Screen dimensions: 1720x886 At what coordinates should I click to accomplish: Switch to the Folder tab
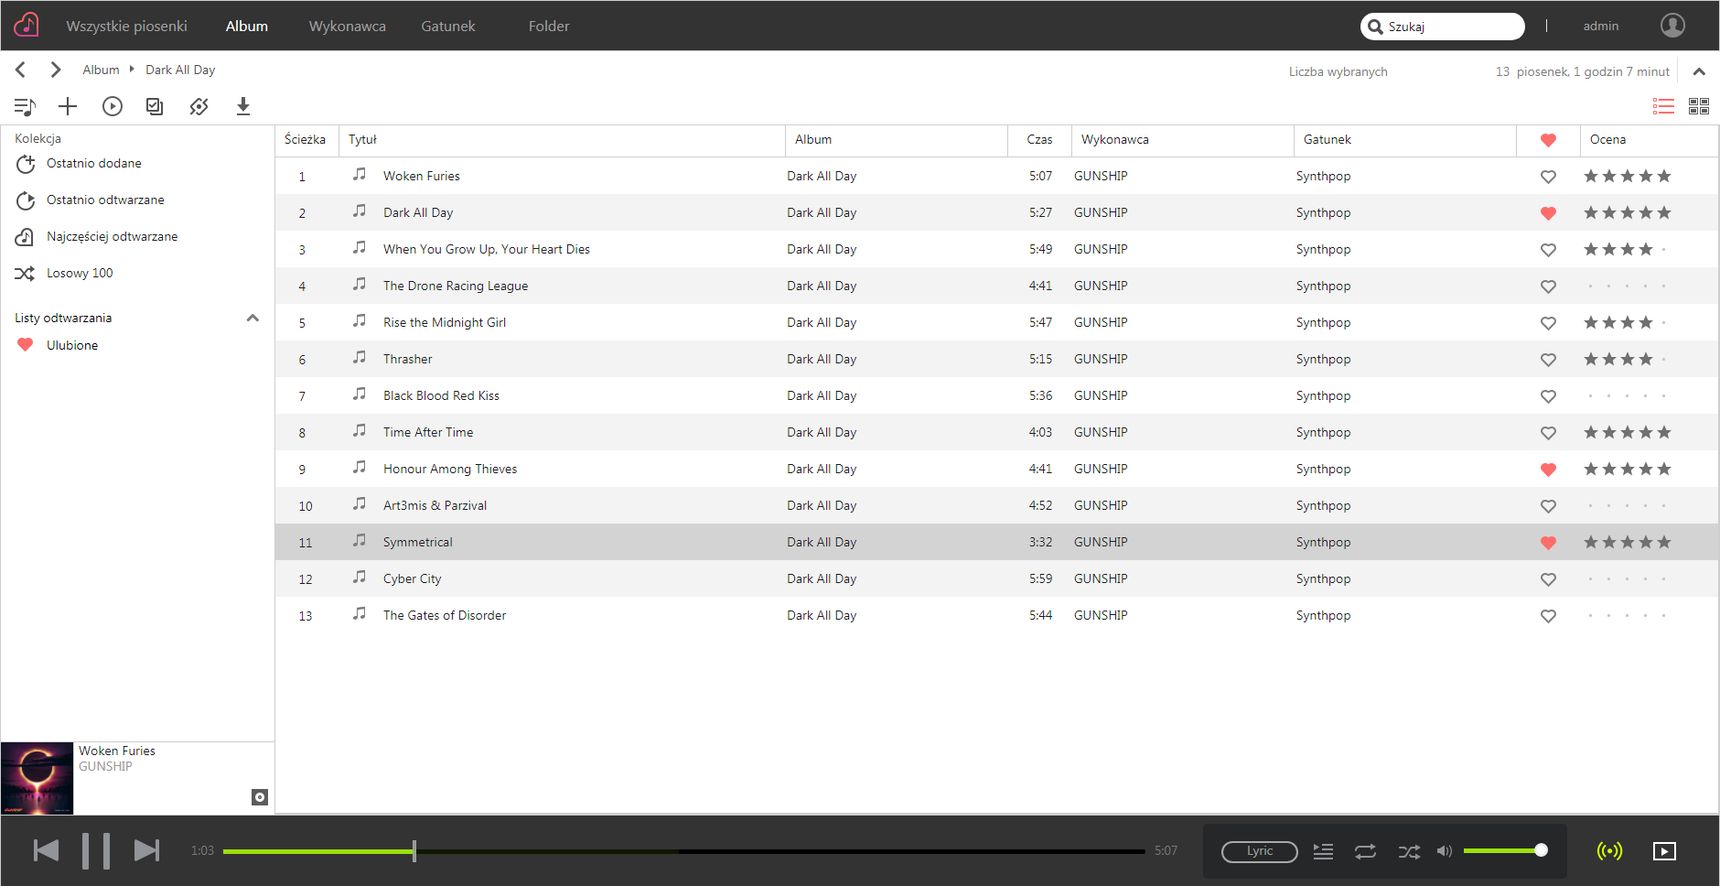coord(549,26)
